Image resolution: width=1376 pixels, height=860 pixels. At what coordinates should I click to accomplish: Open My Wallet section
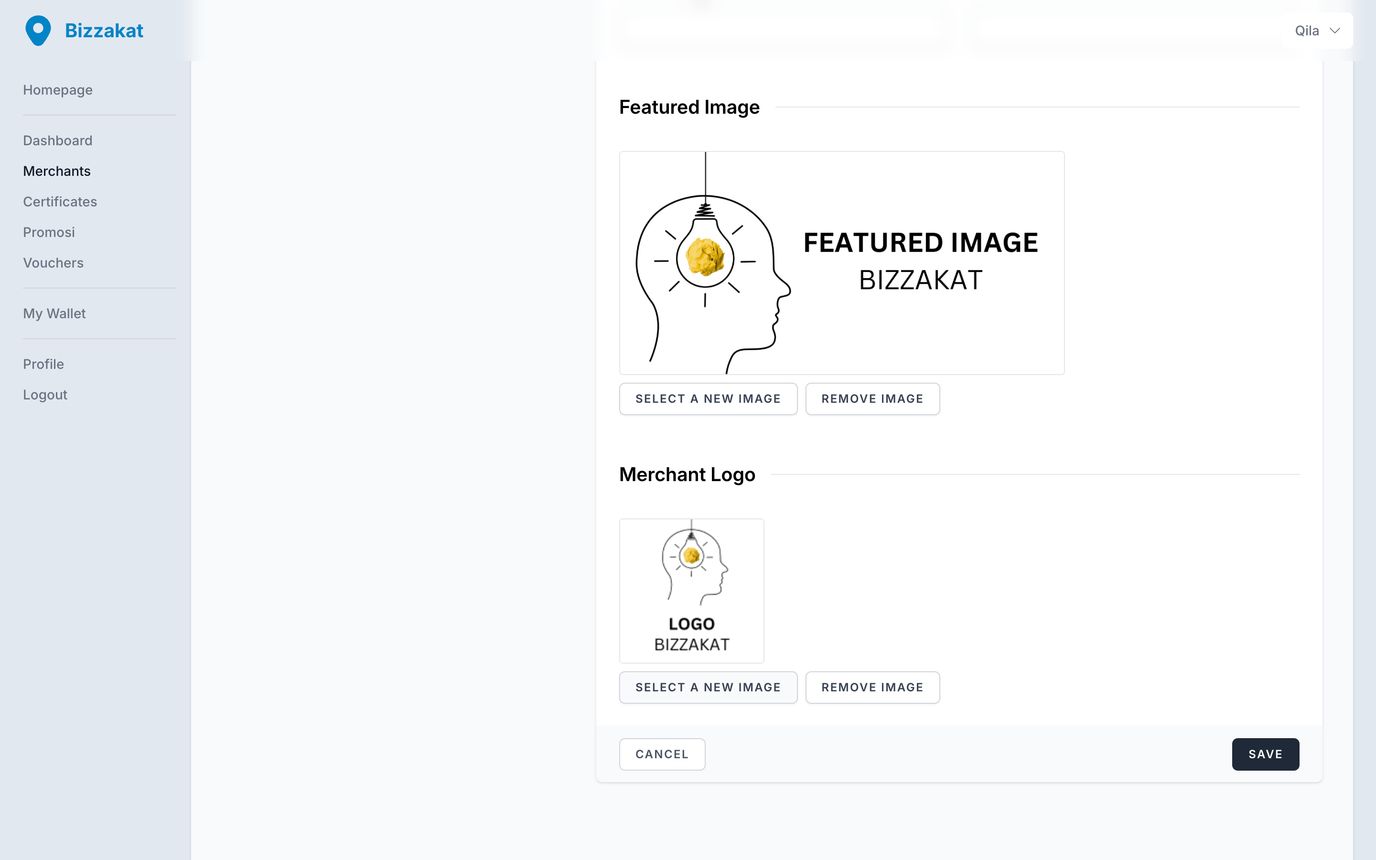tap(54, 314)
